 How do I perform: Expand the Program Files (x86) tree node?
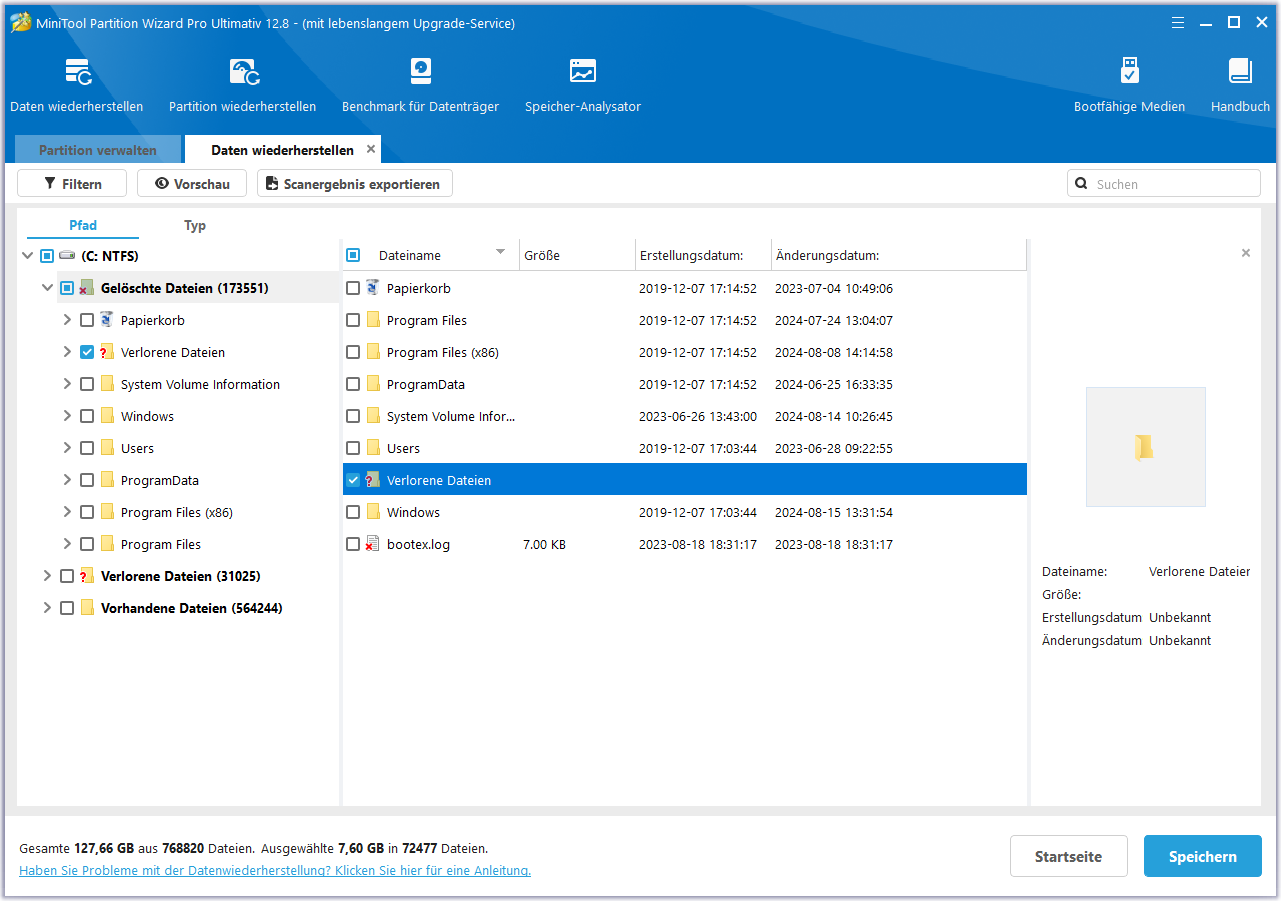coord(67,512)
